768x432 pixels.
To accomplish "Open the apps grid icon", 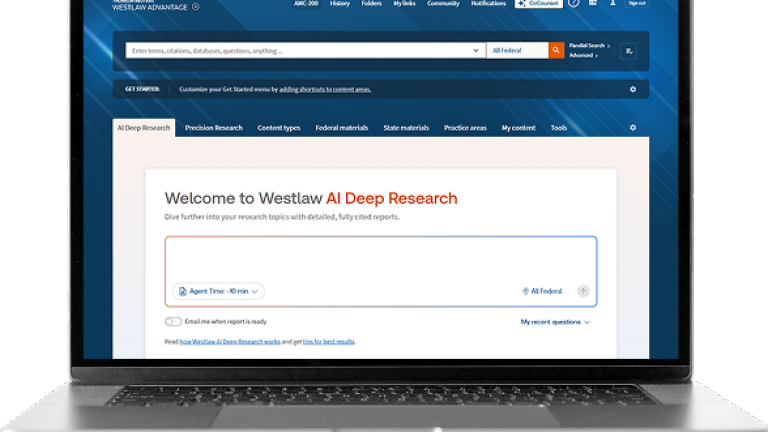I will point(593,3).
